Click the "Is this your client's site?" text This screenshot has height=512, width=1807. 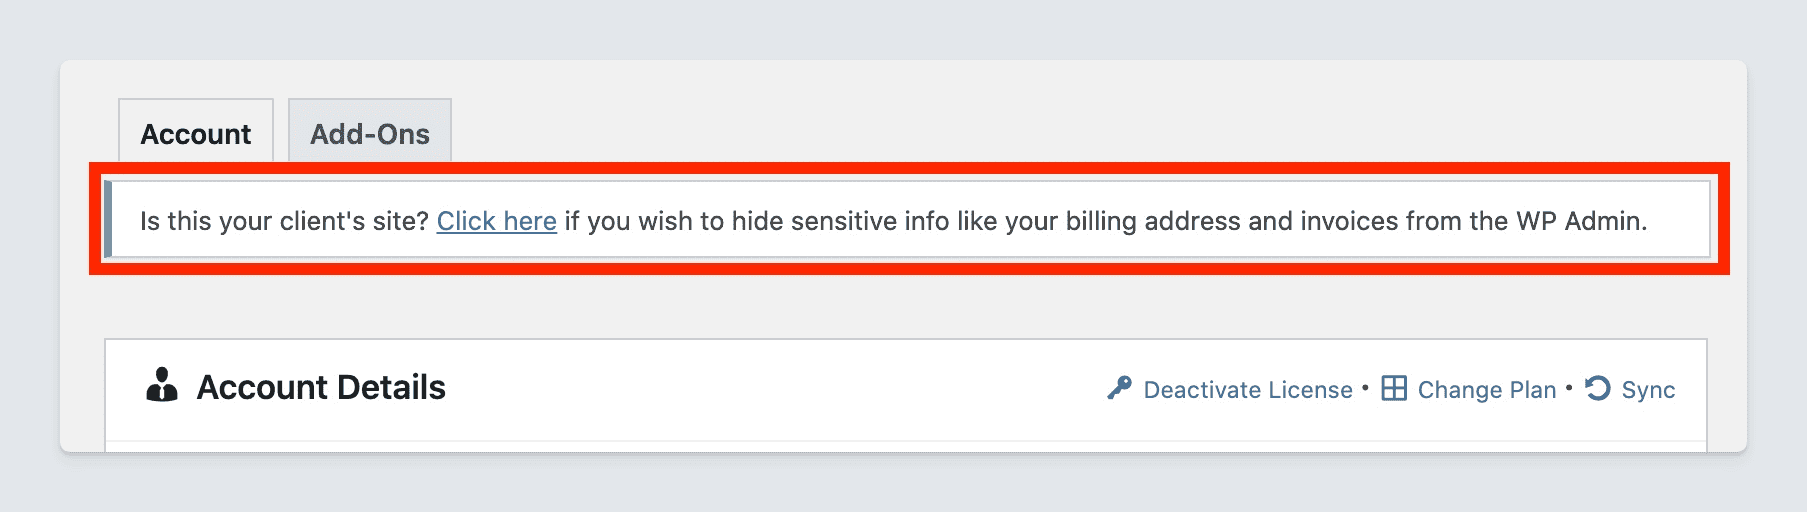[284, 221]
